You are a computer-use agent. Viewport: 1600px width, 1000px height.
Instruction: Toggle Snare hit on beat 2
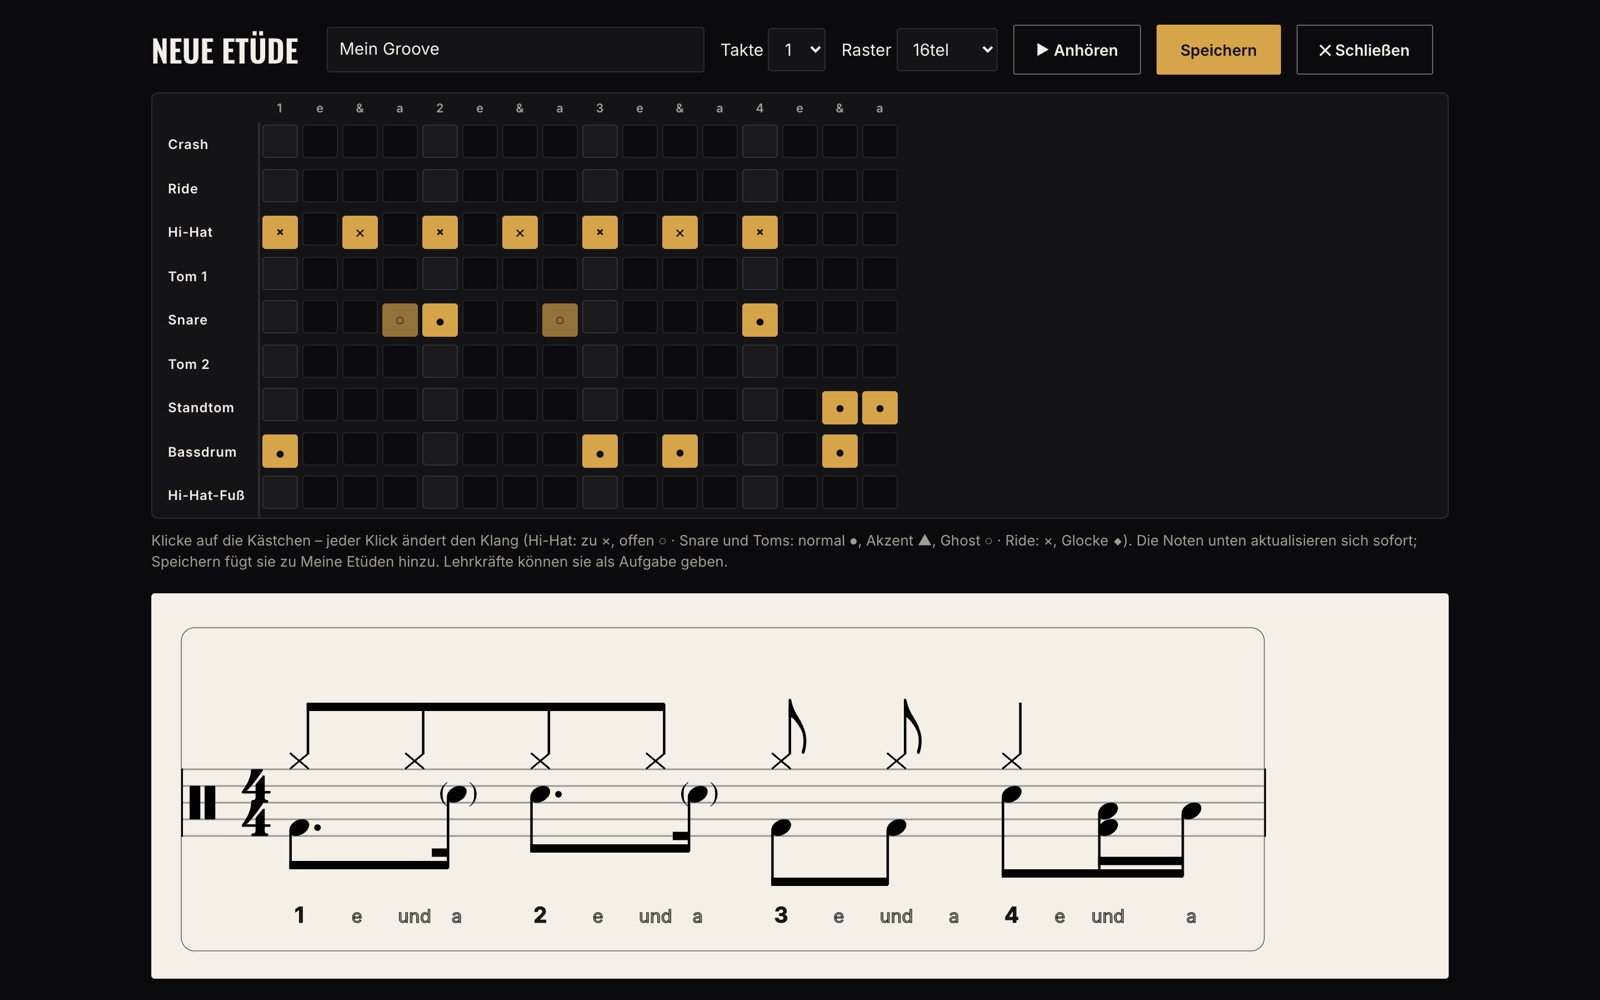coord(440,320)
